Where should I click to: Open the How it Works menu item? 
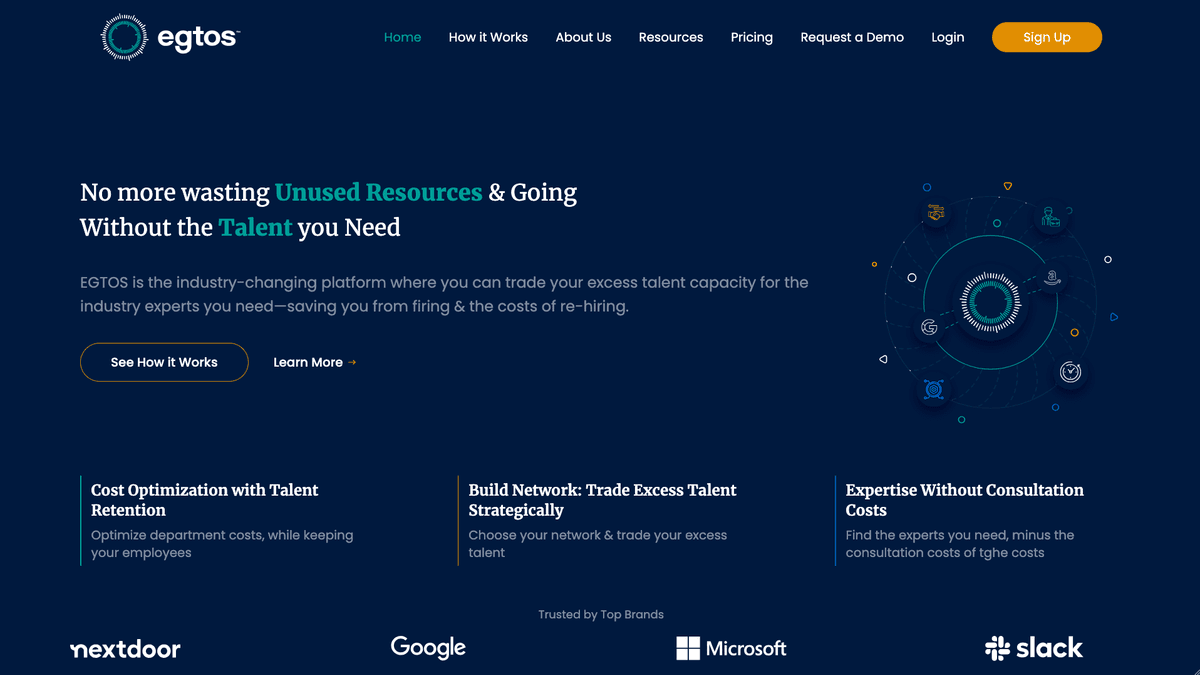[488, 37]
